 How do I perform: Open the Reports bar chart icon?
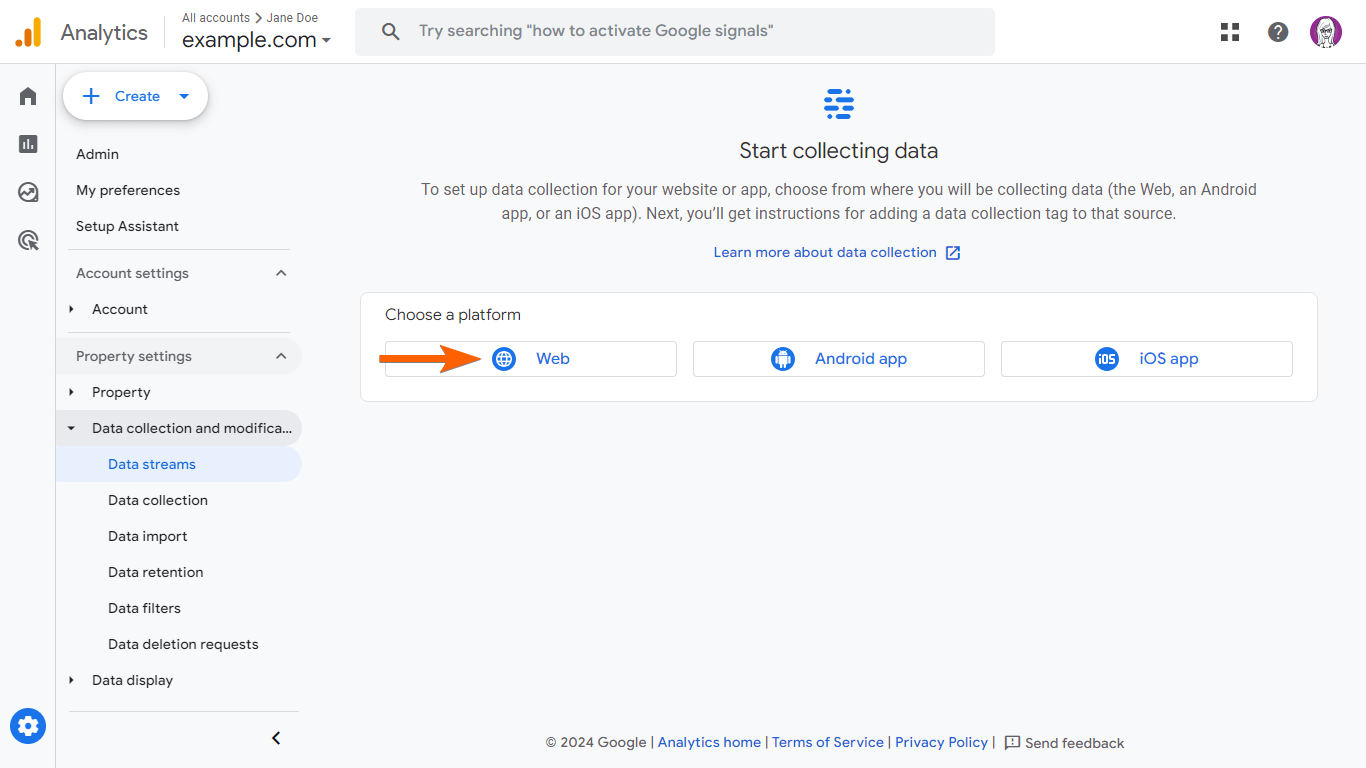click(28, 144)
